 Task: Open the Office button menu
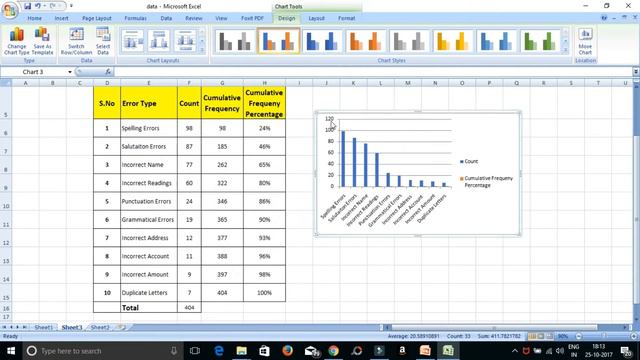[10, 10]
